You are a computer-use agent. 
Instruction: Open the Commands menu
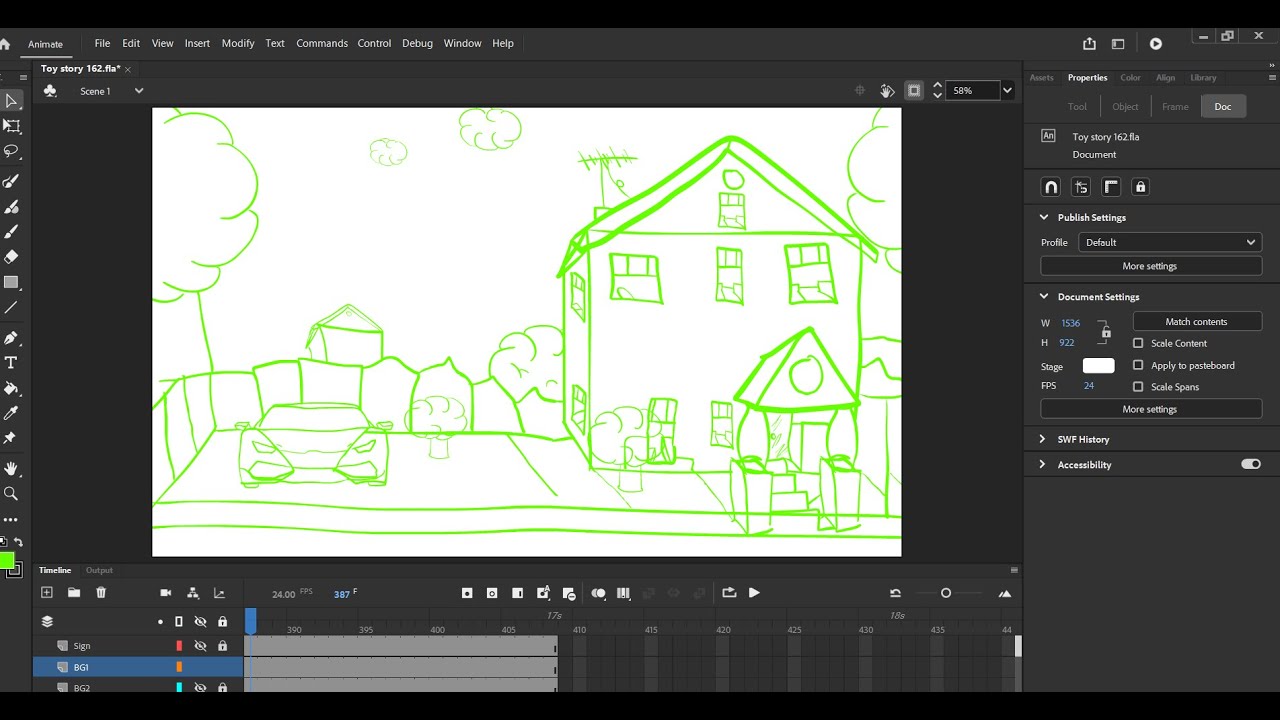(322, 44)
